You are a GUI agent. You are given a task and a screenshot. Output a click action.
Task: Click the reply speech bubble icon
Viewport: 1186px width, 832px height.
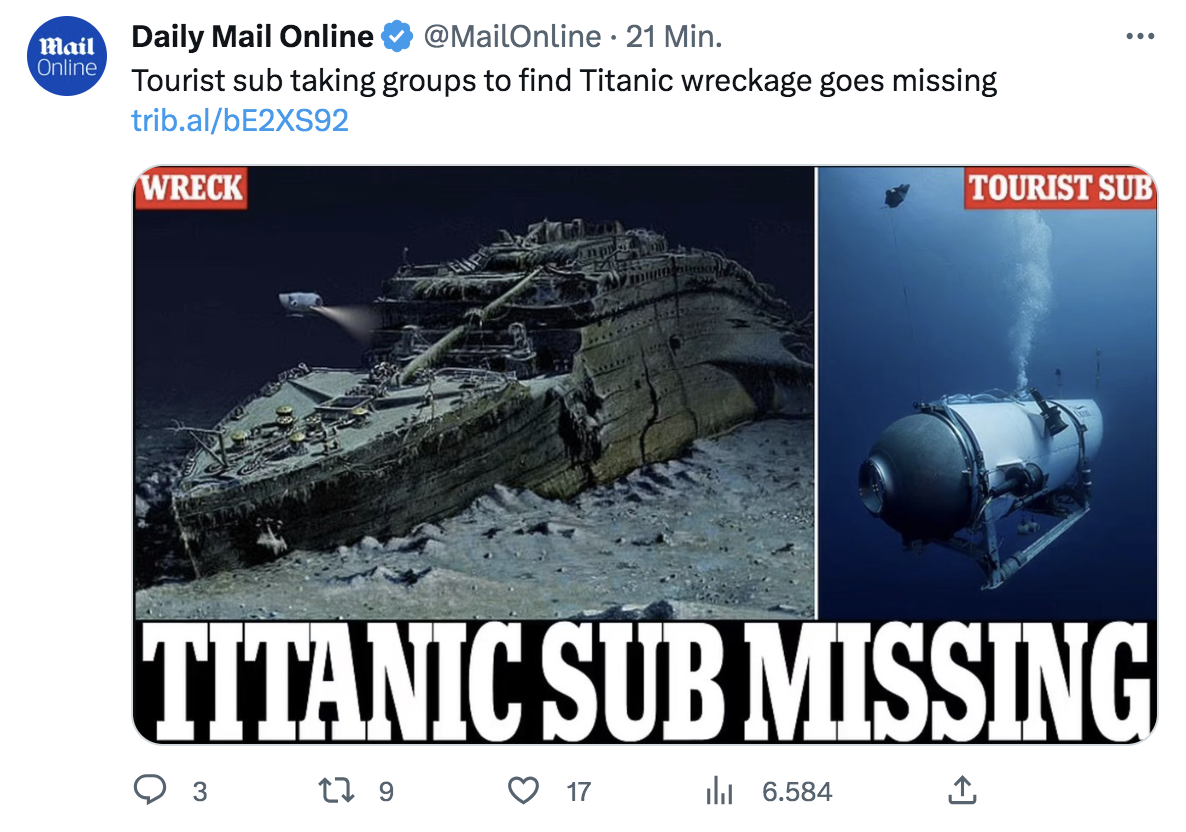pyautogui.click(x=150, y=792)
